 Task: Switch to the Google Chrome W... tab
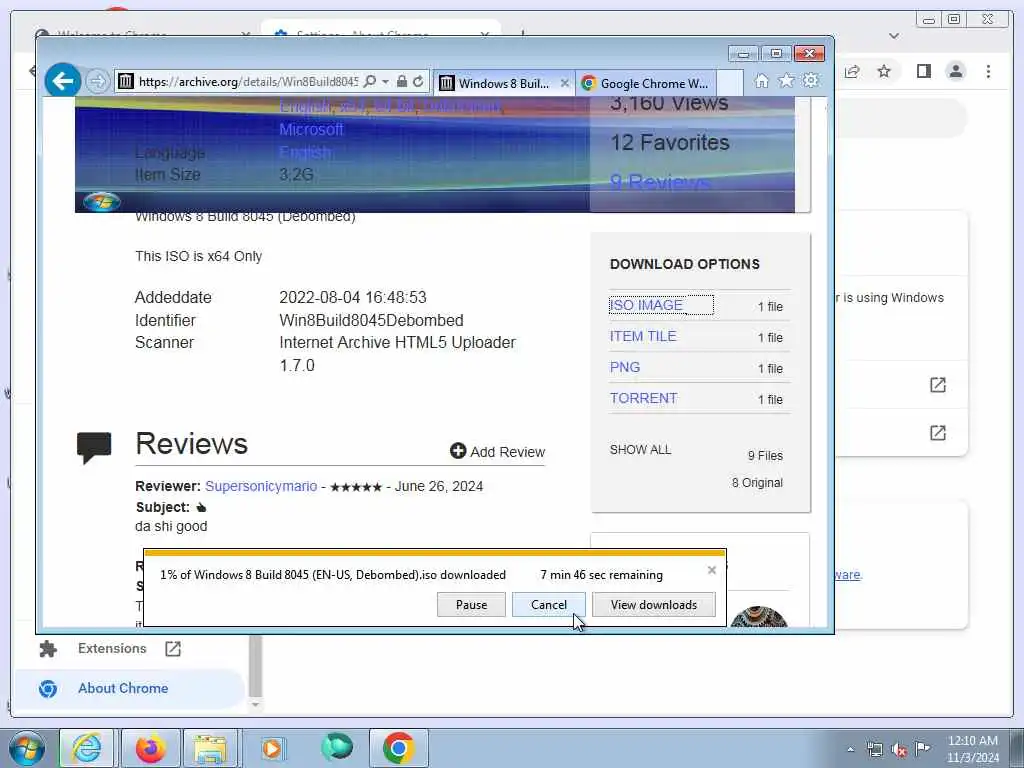pos(645,84)
